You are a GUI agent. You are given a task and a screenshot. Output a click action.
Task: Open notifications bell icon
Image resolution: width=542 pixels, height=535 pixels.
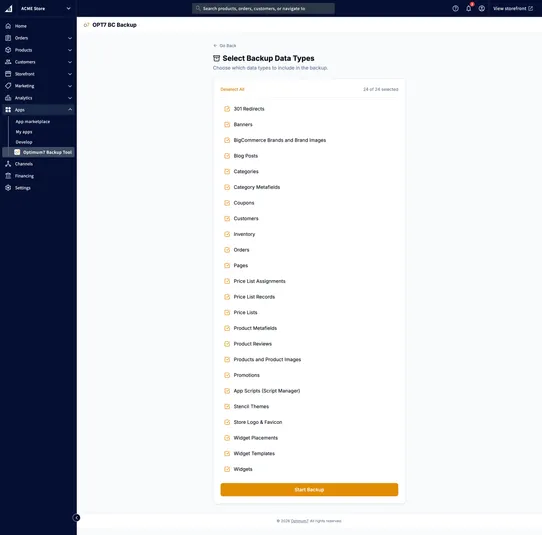[x=469, y=8]
